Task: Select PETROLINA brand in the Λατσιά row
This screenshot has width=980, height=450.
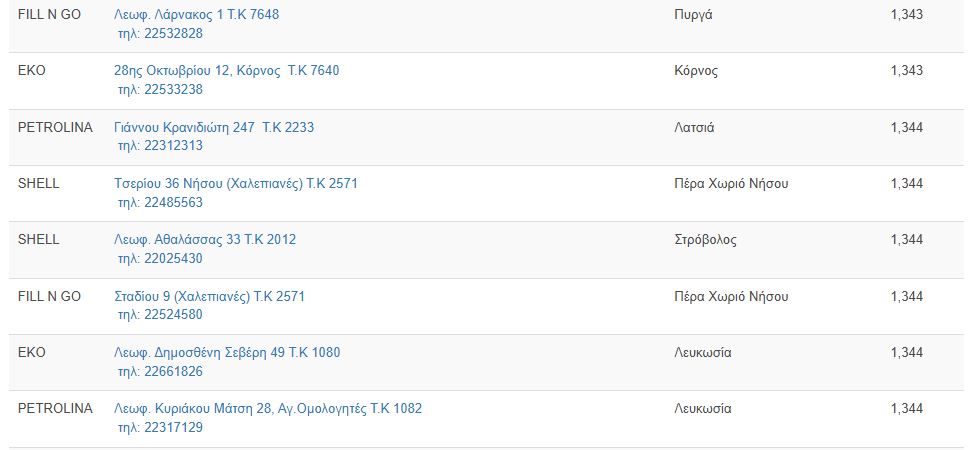Action: tap(55, 127)
